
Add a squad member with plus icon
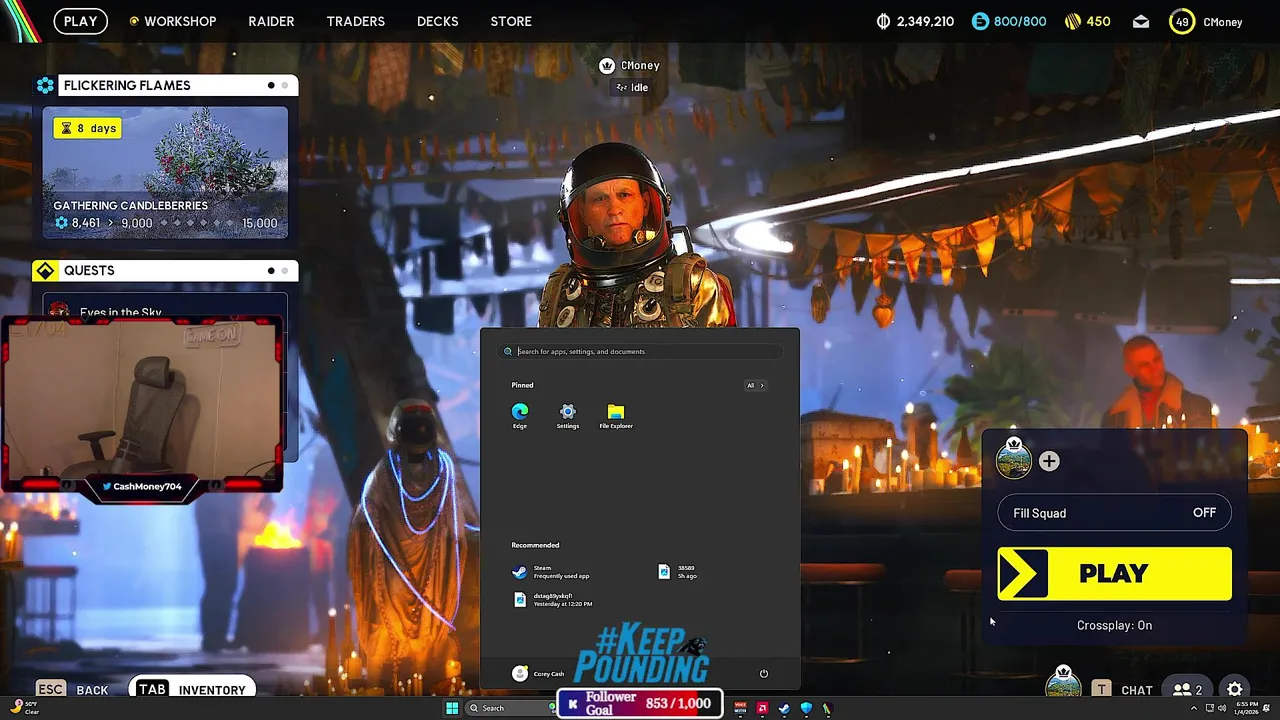1048,461
